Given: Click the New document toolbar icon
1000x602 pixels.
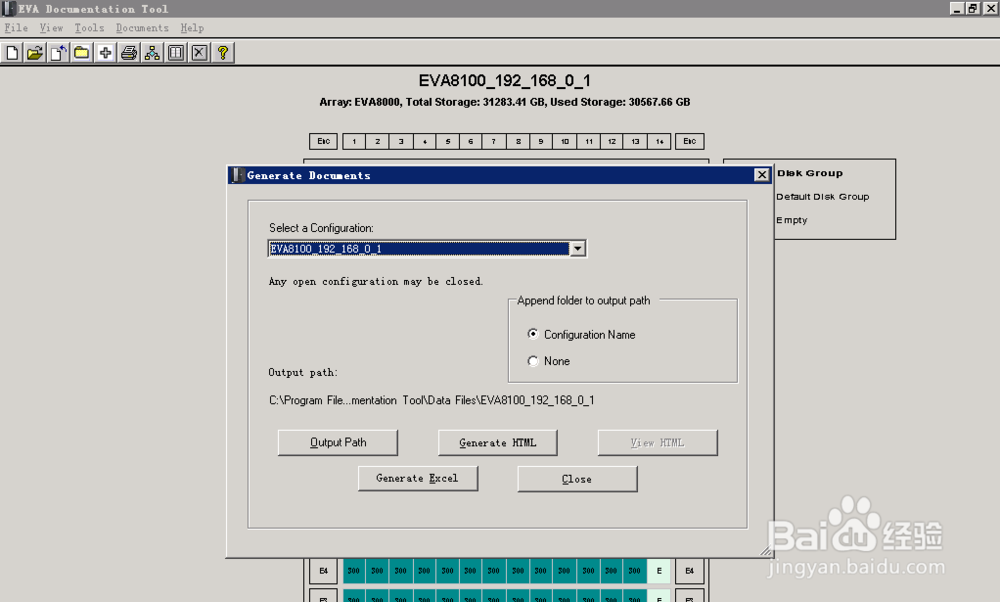Looking at the screenshot, I should [11, 52].
